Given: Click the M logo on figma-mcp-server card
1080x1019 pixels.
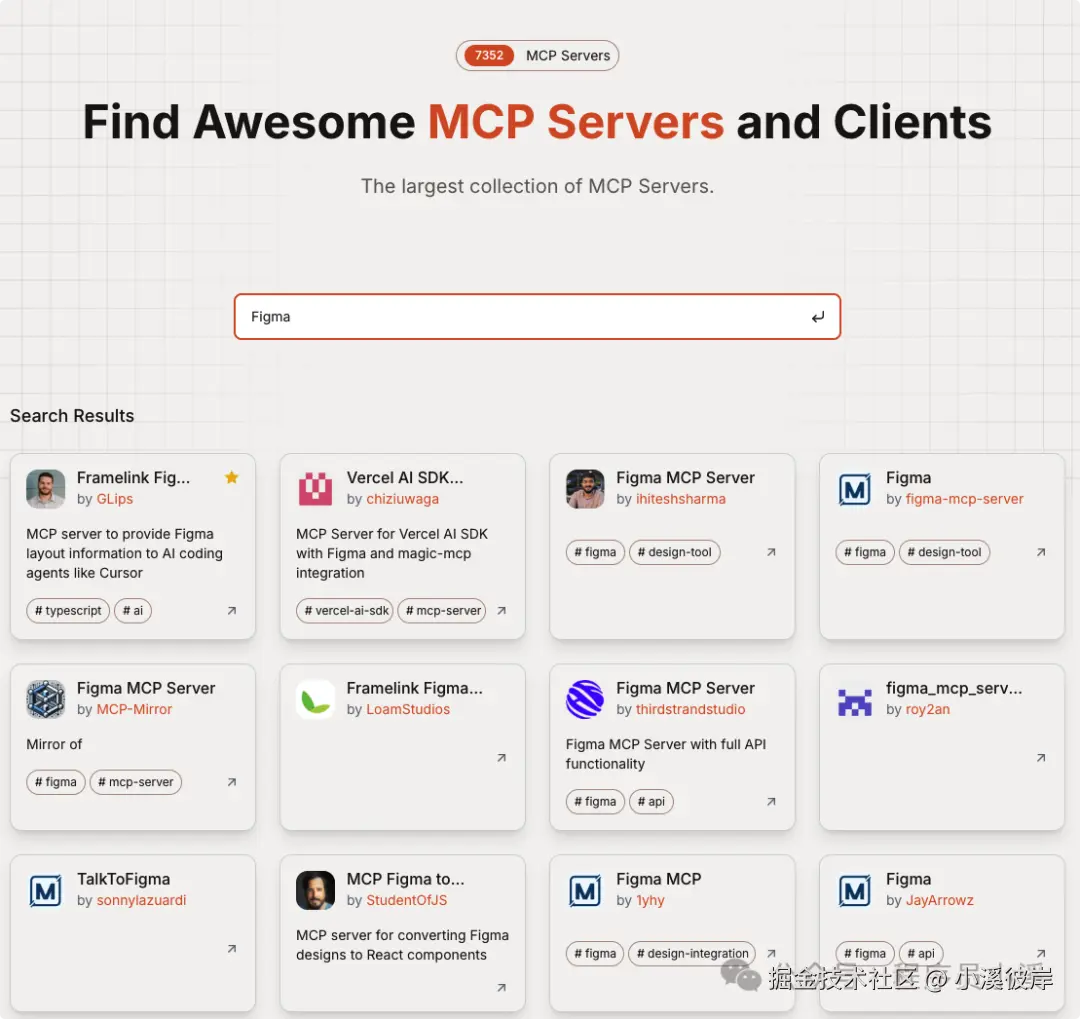Looking at the screenshot, I should (855, 489).
